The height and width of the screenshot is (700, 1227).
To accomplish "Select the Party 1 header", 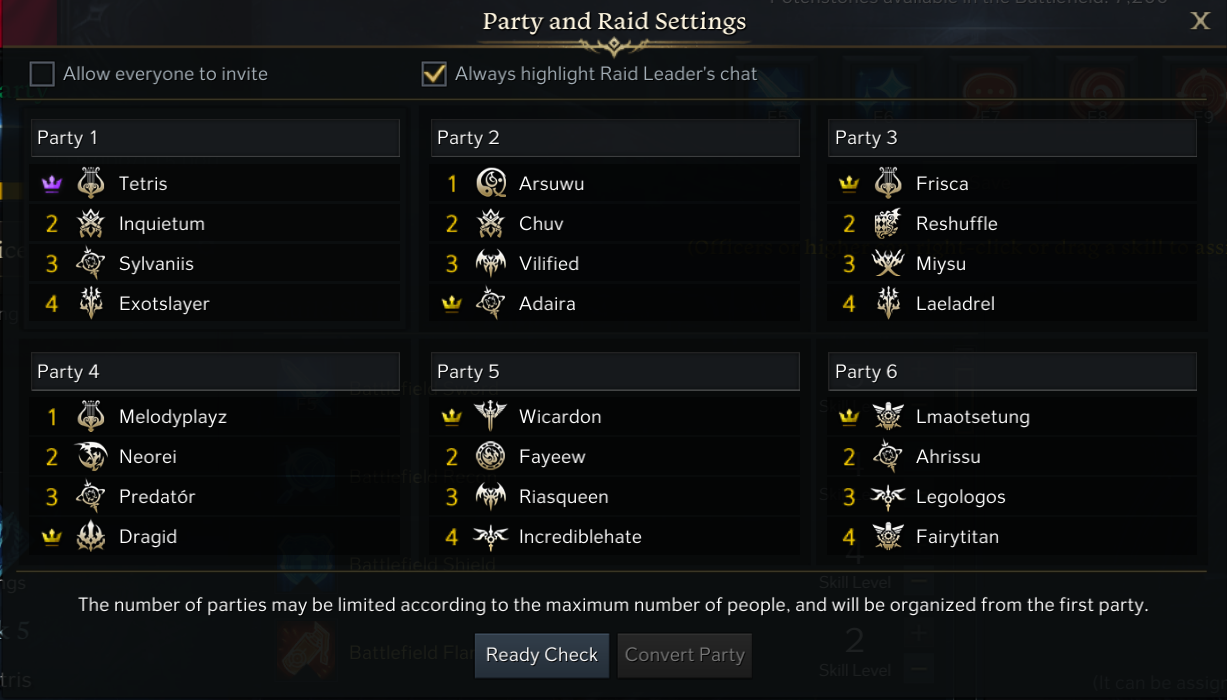I will tap(215, 138).
